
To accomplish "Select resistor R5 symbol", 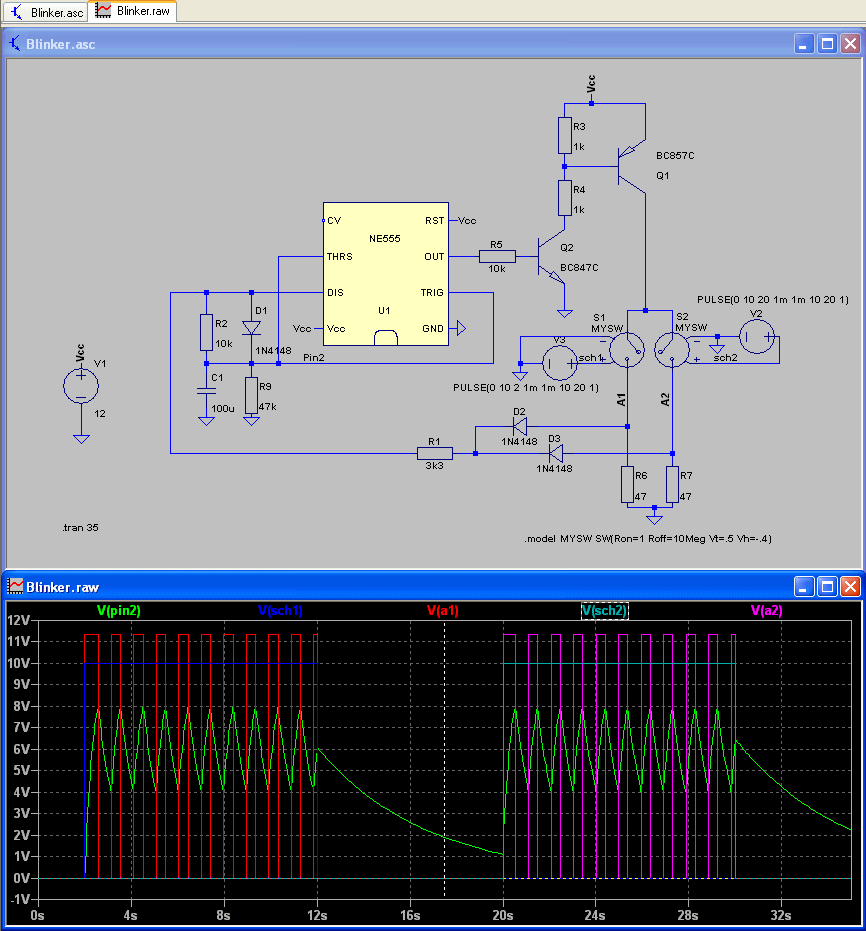I will coord(497,256).
